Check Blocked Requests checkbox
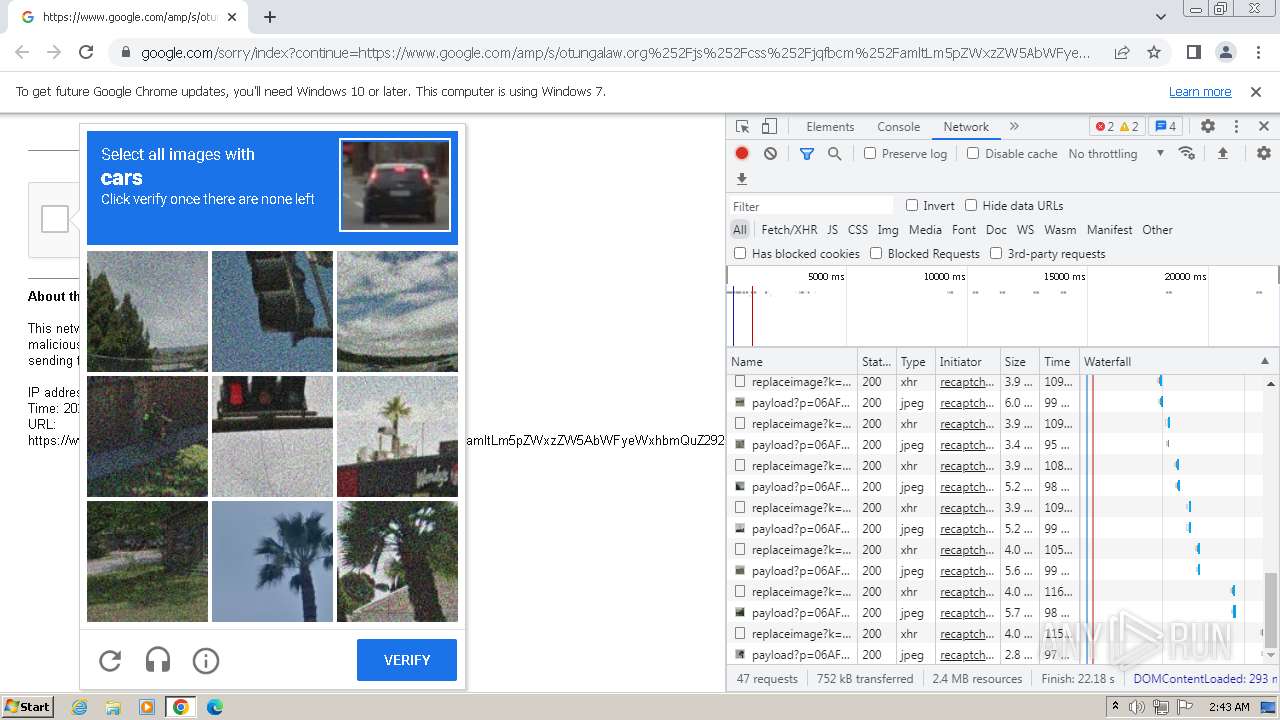Viewport: 1280px width, 720px height. coord(876,253)
